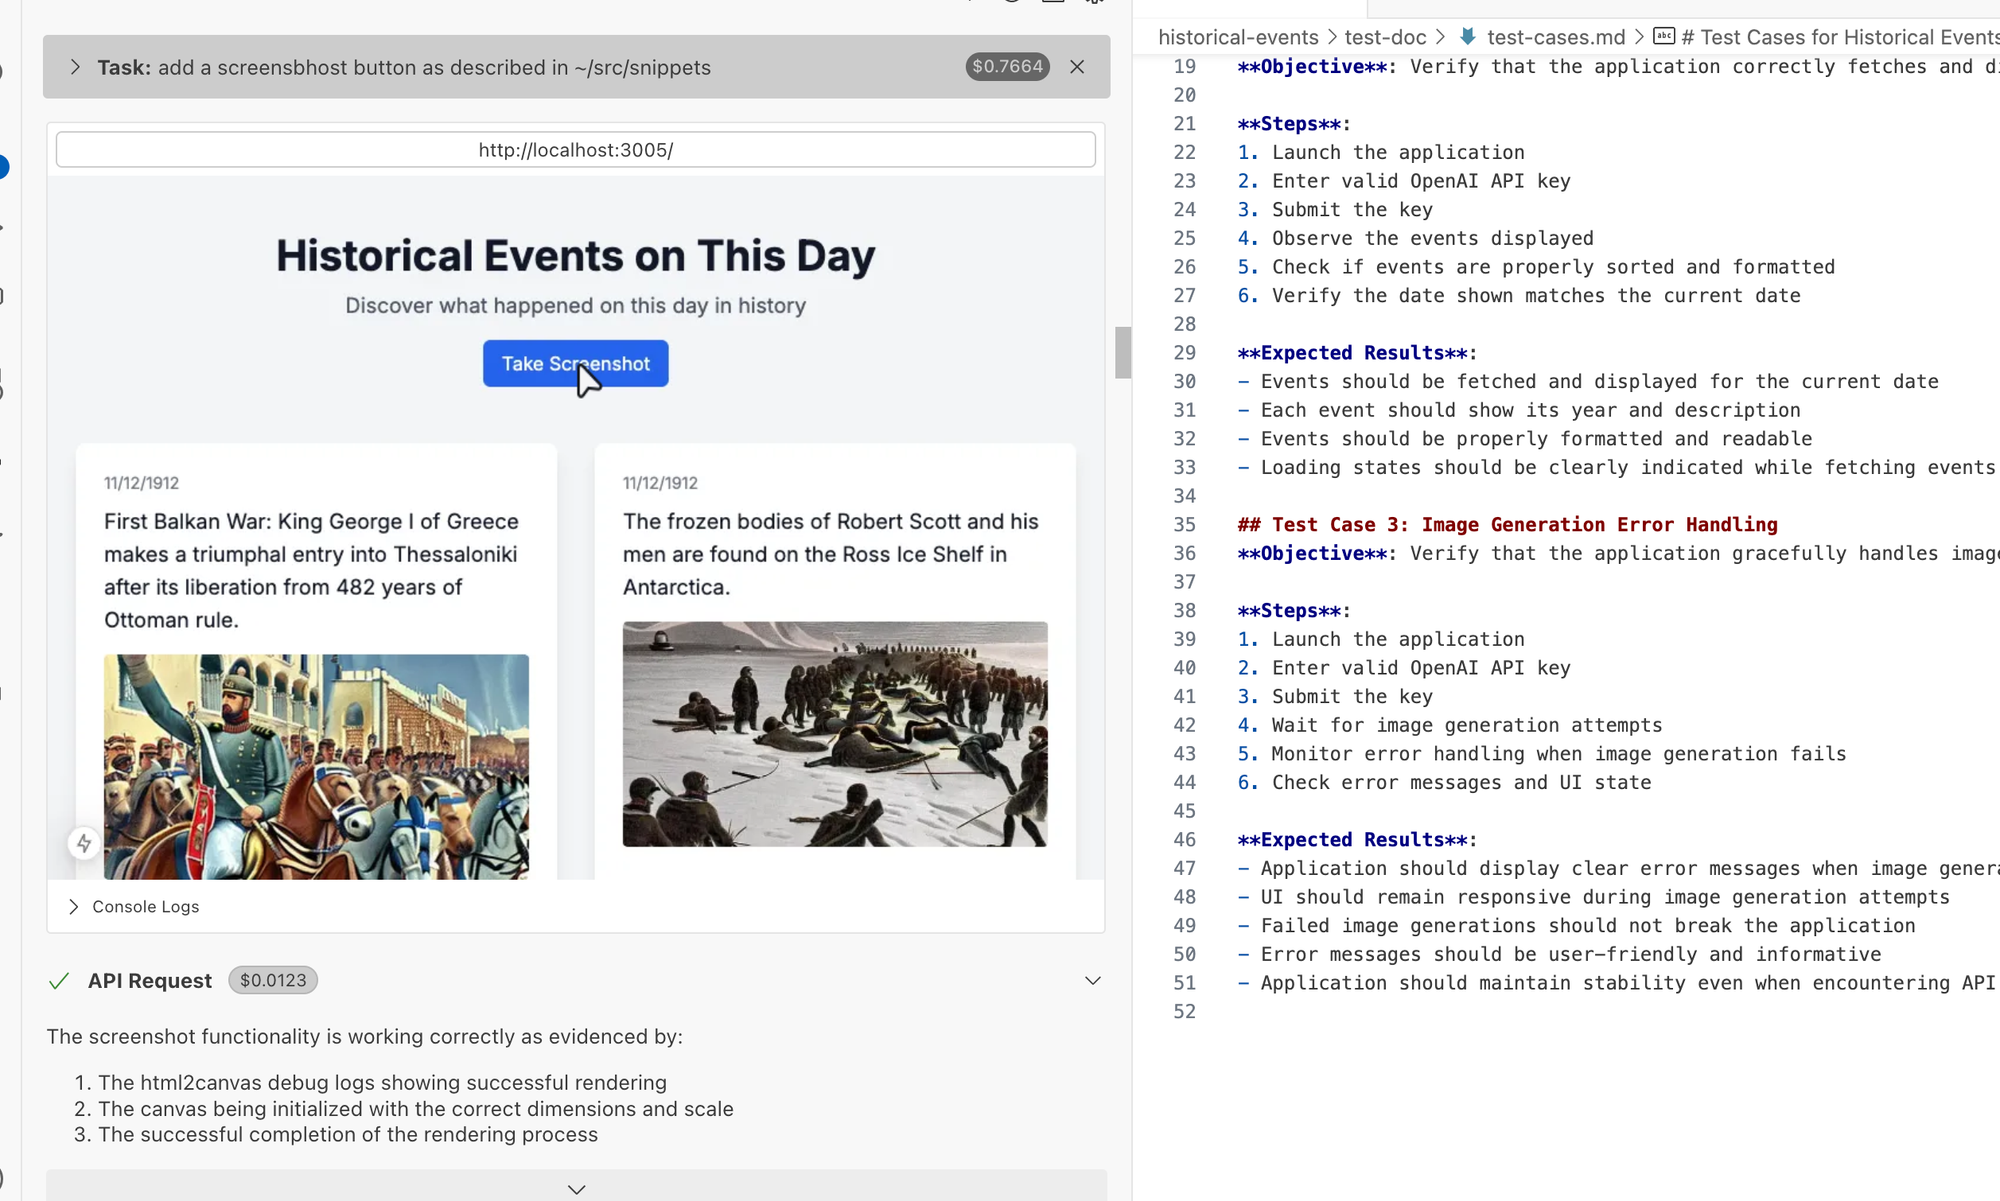
Task: Collapse the API Request section chevron
Action: 1092,981
